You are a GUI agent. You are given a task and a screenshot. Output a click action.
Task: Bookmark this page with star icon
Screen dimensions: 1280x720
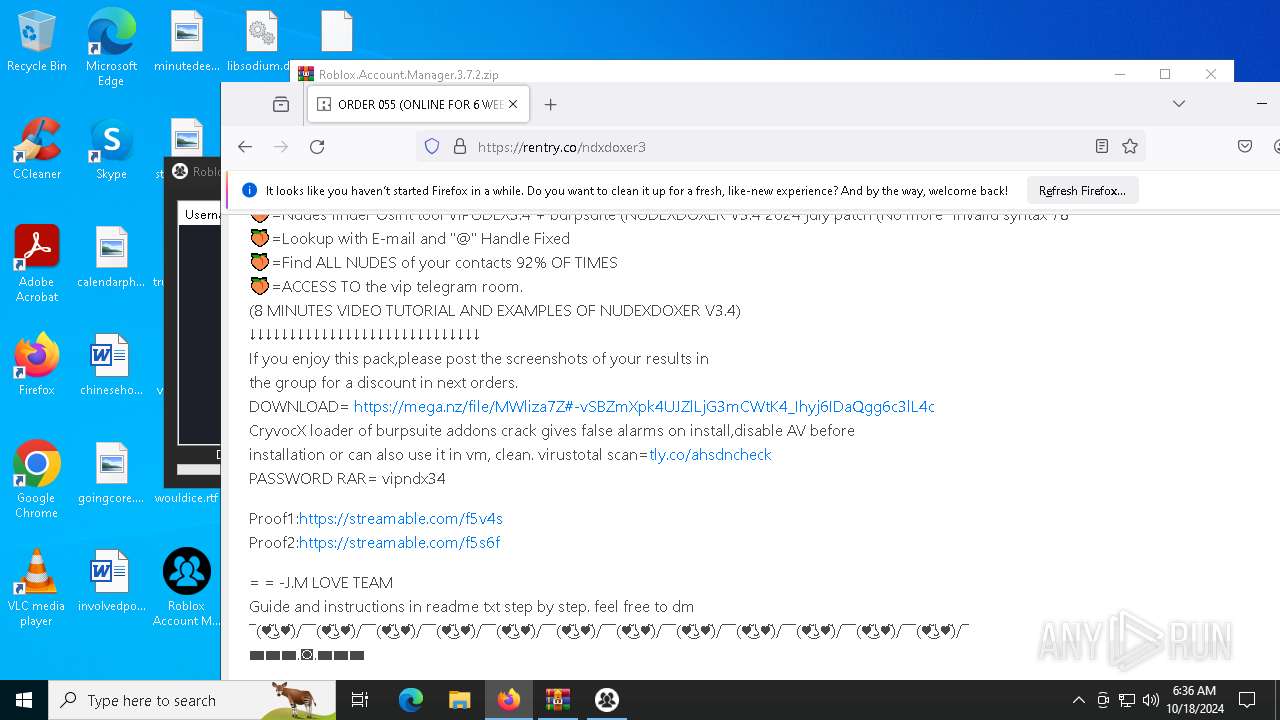pyautogui.click(x=1130, y=147)
